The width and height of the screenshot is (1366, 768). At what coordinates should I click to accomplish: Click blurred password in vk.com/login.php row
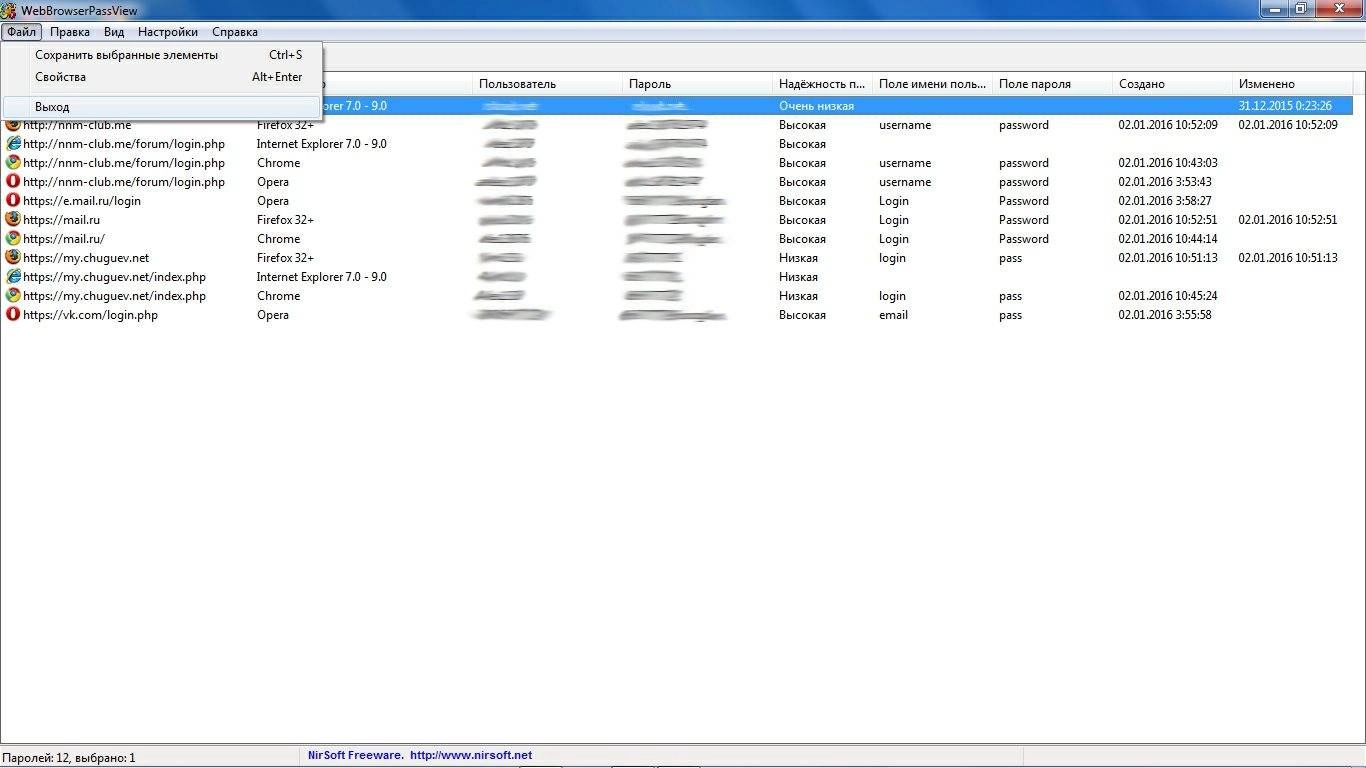point(673,315)
